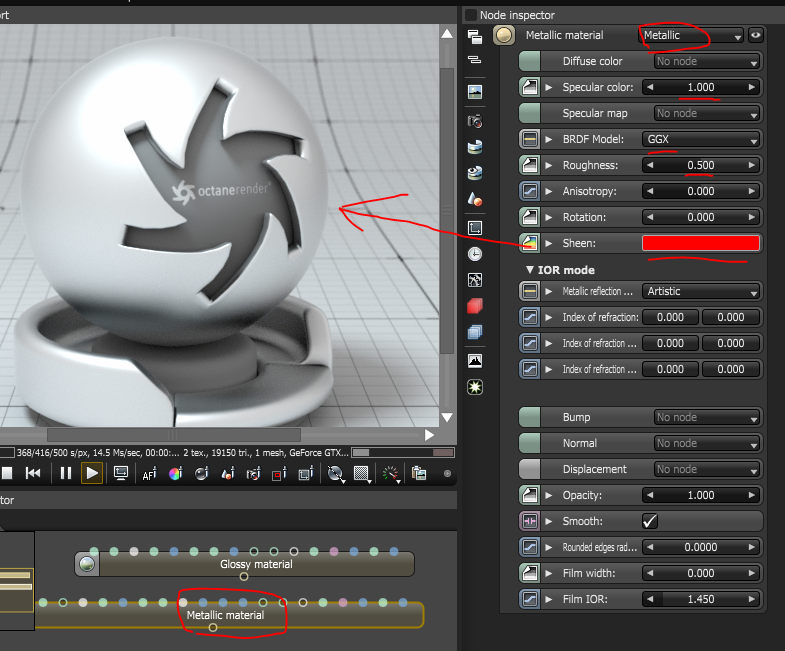Viewport: 785px width, 651px height.
Task: Select the Glossy material node
Action: tap(245, 564)
